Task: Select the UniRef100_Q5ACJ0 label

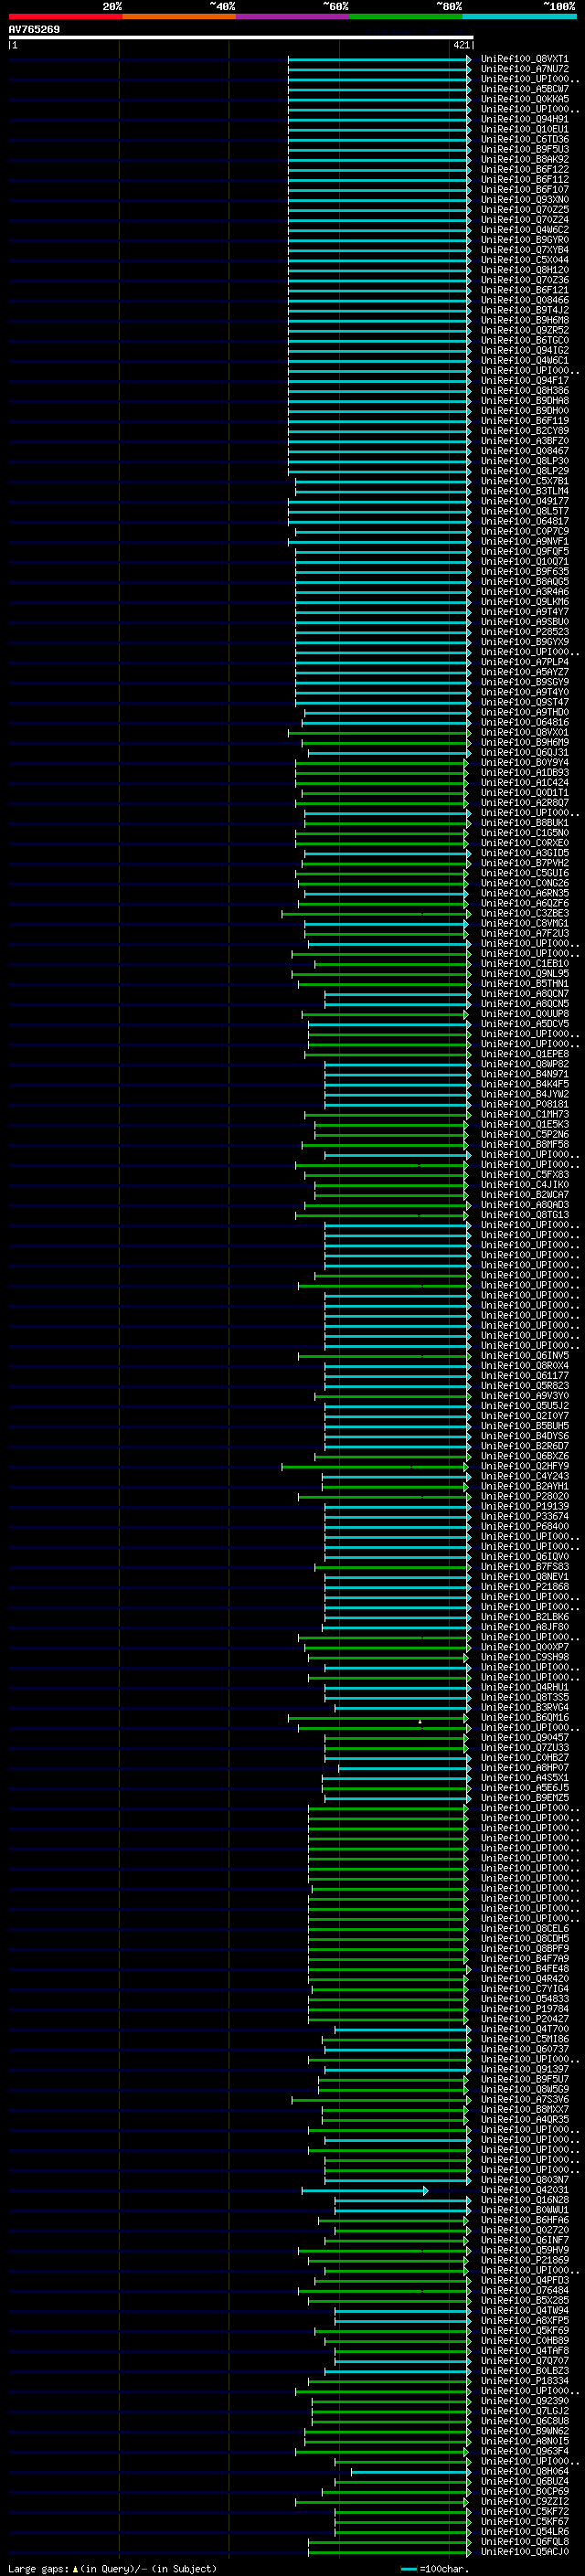Action: (524, 2551)
